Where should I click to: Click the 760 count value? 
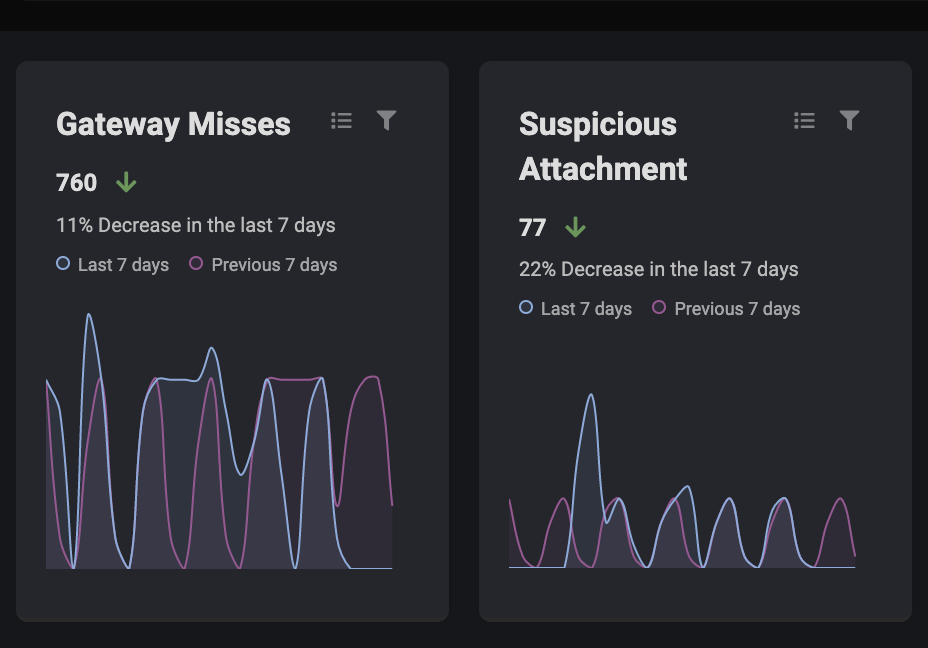tap(77, 183)
